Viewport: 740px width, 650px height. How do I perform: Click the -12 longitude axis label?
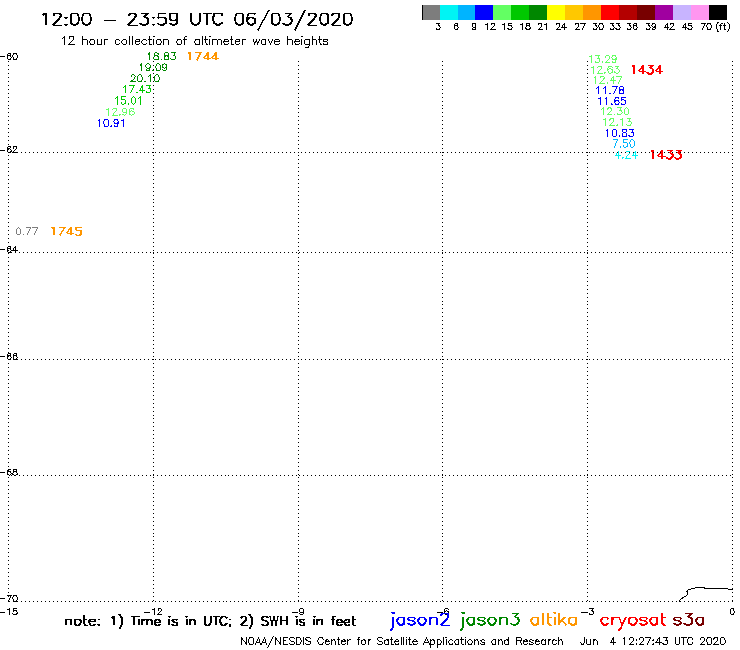coord(153,612)
